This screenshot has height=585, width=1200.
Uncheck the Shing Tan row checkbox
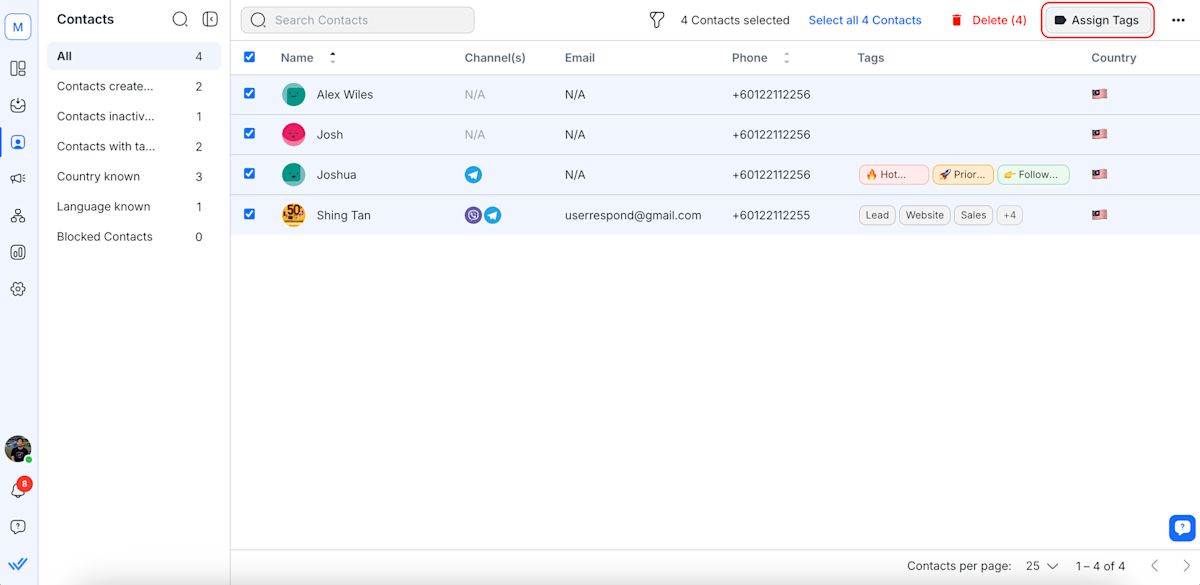[x=250, y=214]
